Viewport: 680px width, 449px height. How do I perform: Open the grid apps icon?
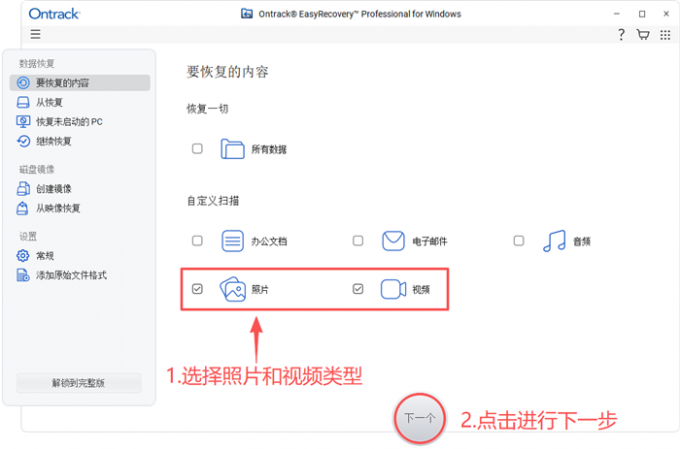[665, 35]
